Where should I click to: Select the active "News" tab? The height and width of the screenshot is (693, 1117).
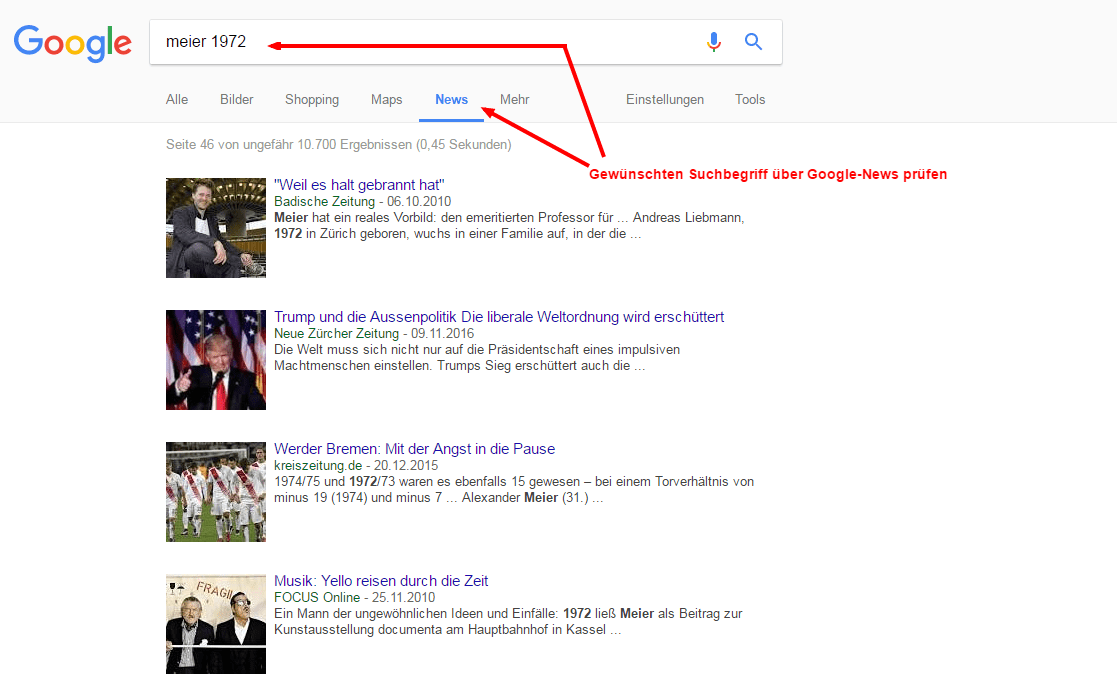(x=451, y=99)
